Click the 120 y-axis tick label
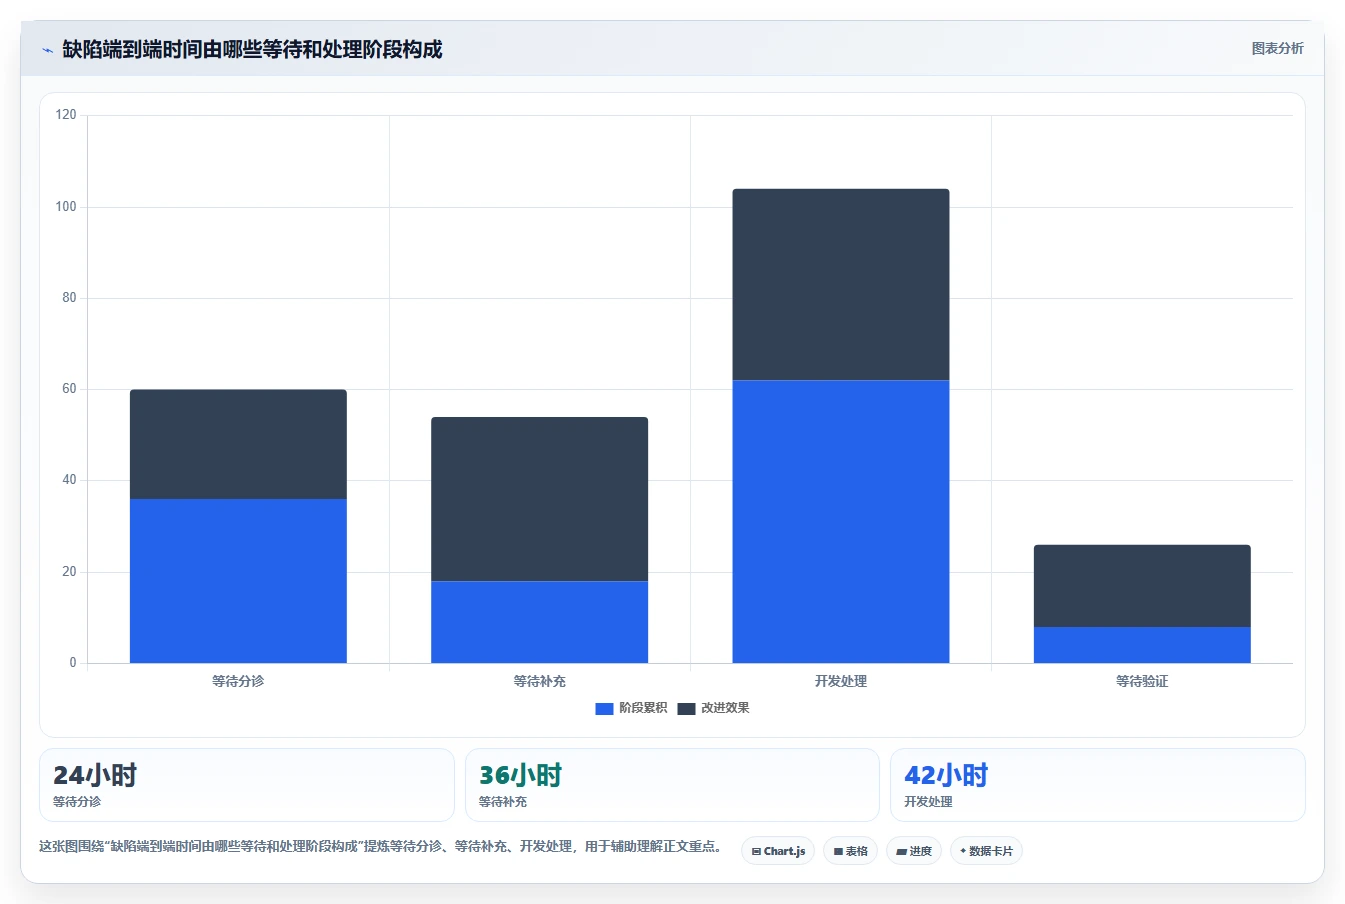 point(66,115)
